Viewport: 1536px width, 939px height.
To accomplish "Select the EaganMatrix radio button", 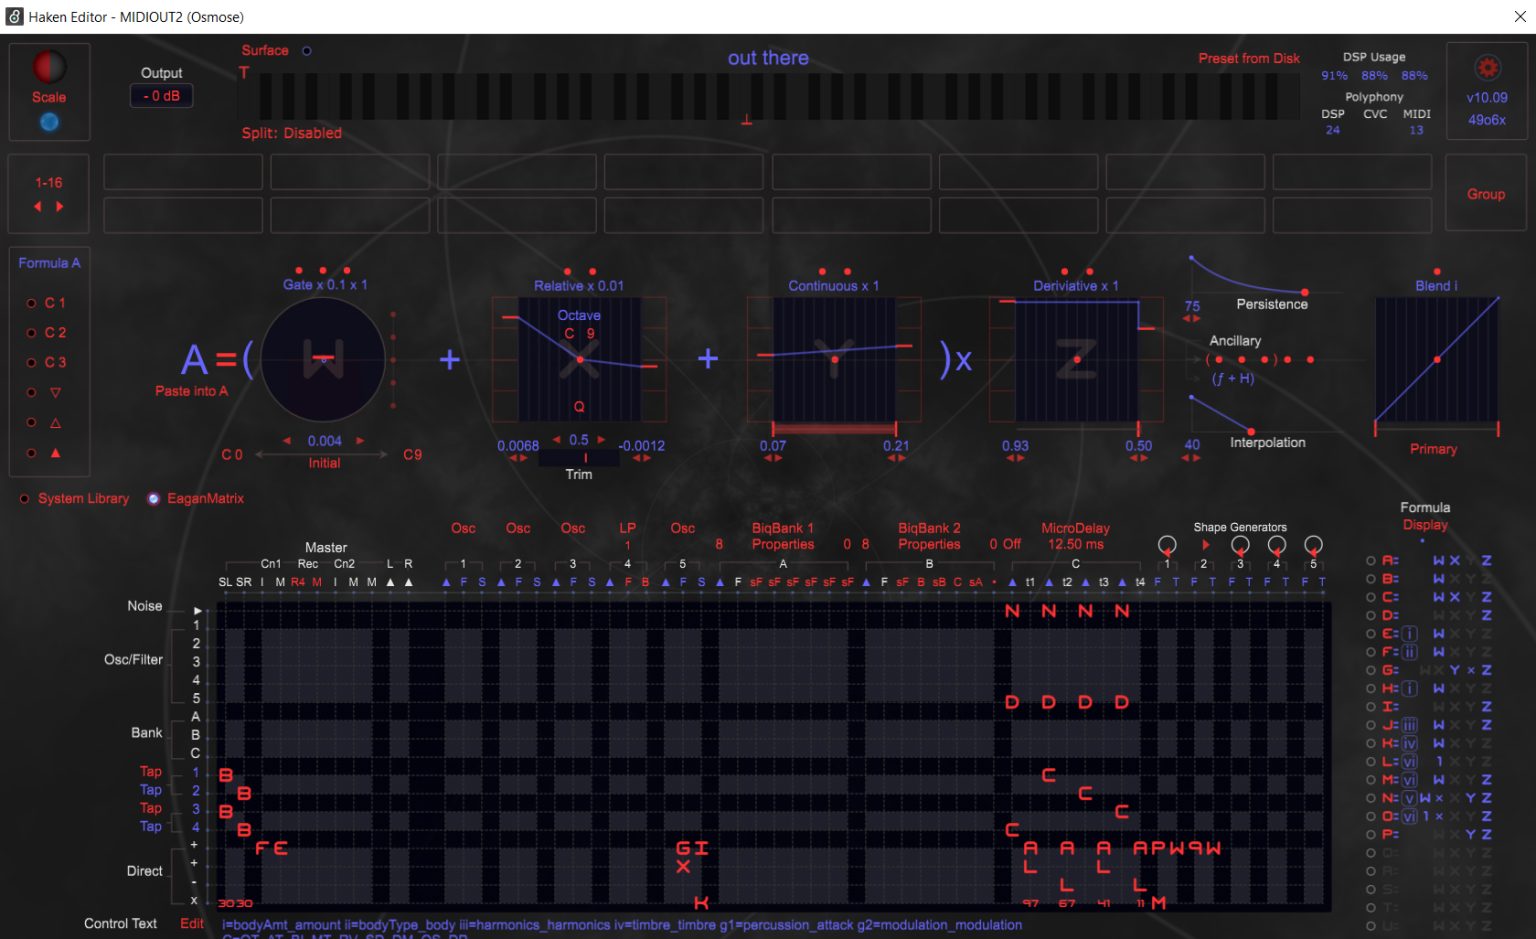I will click(x=154, y=498).
